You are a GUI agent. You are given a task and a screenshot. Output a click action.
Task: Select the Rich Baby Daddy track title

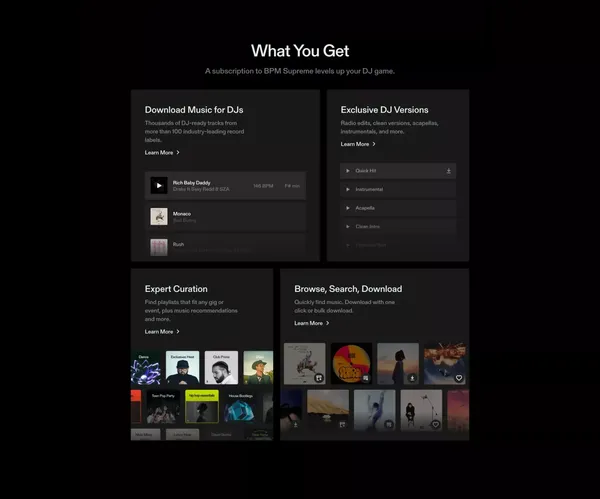[191, 183]
